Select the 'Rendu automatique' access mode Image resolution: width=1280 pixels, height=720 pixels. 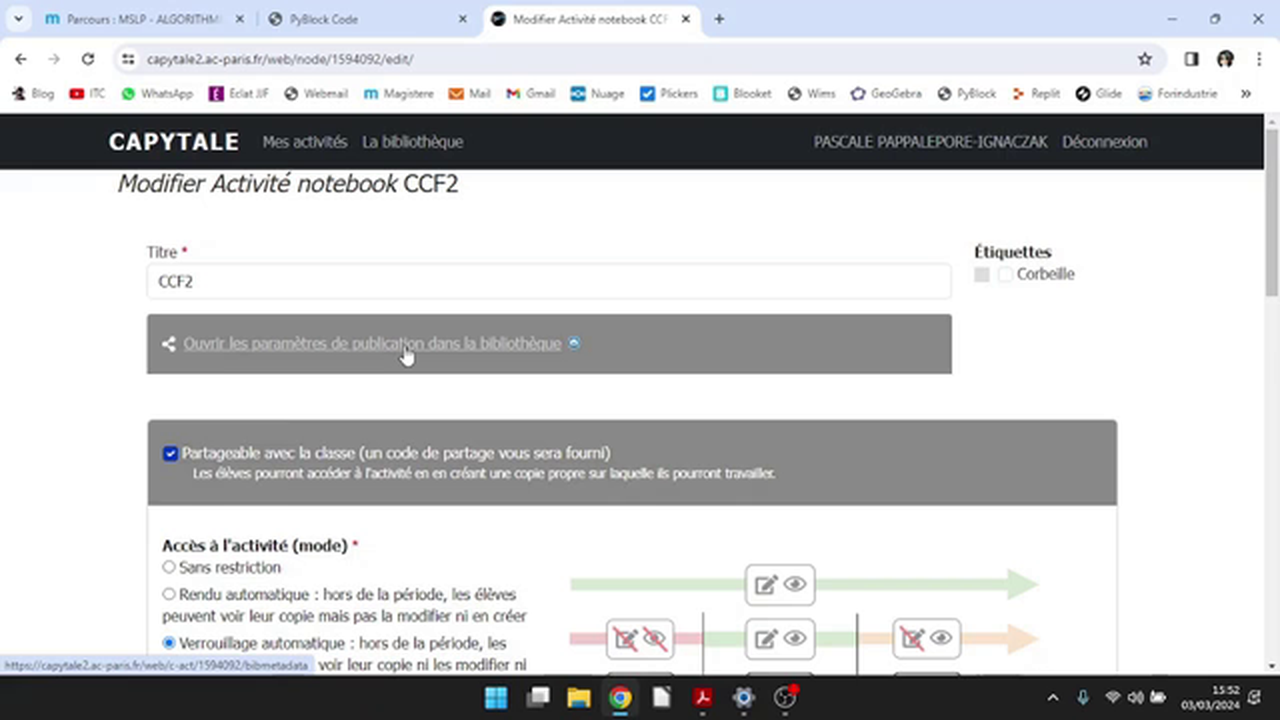point(168,594)
